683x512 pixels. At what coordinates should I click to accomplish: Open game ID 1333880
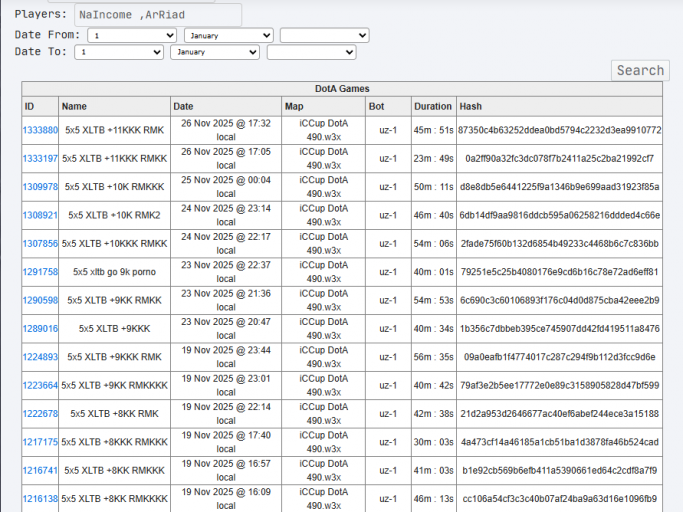(40, 130)
